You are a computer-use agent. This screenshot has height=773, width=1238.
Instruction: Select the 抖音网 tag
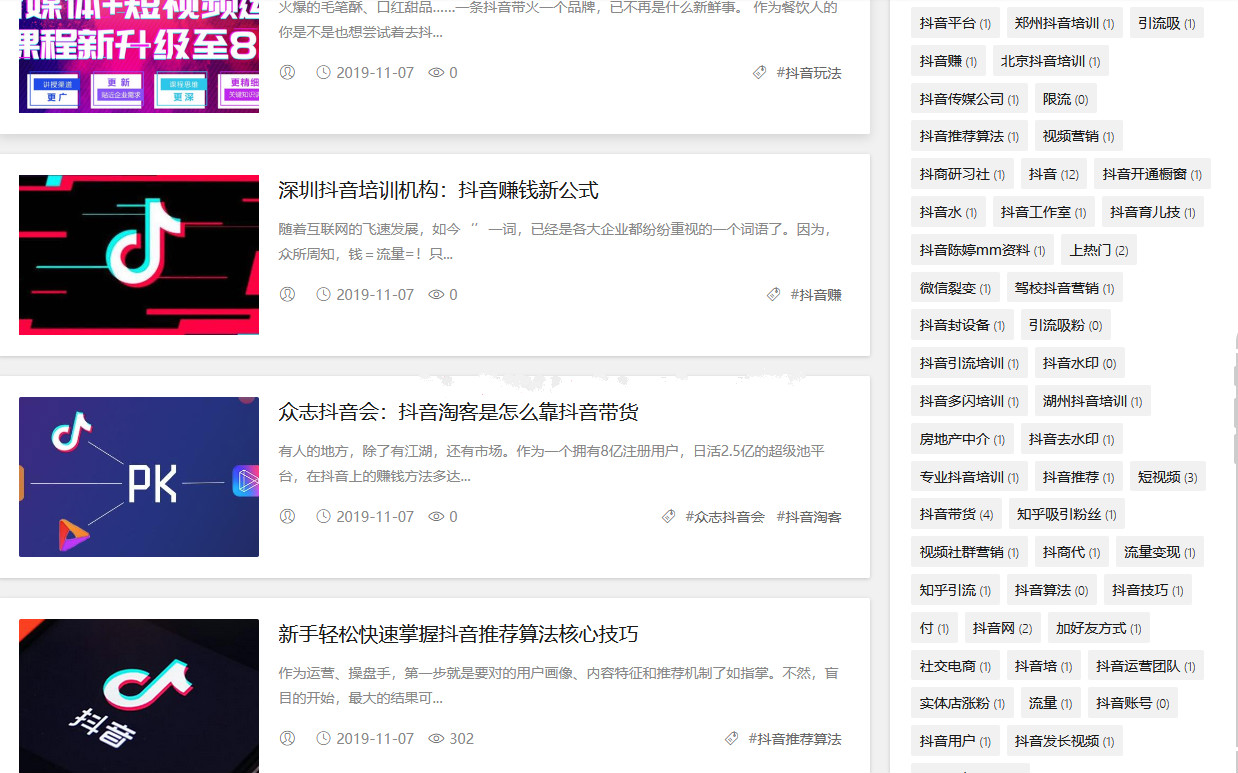[x=1002, y=628]
